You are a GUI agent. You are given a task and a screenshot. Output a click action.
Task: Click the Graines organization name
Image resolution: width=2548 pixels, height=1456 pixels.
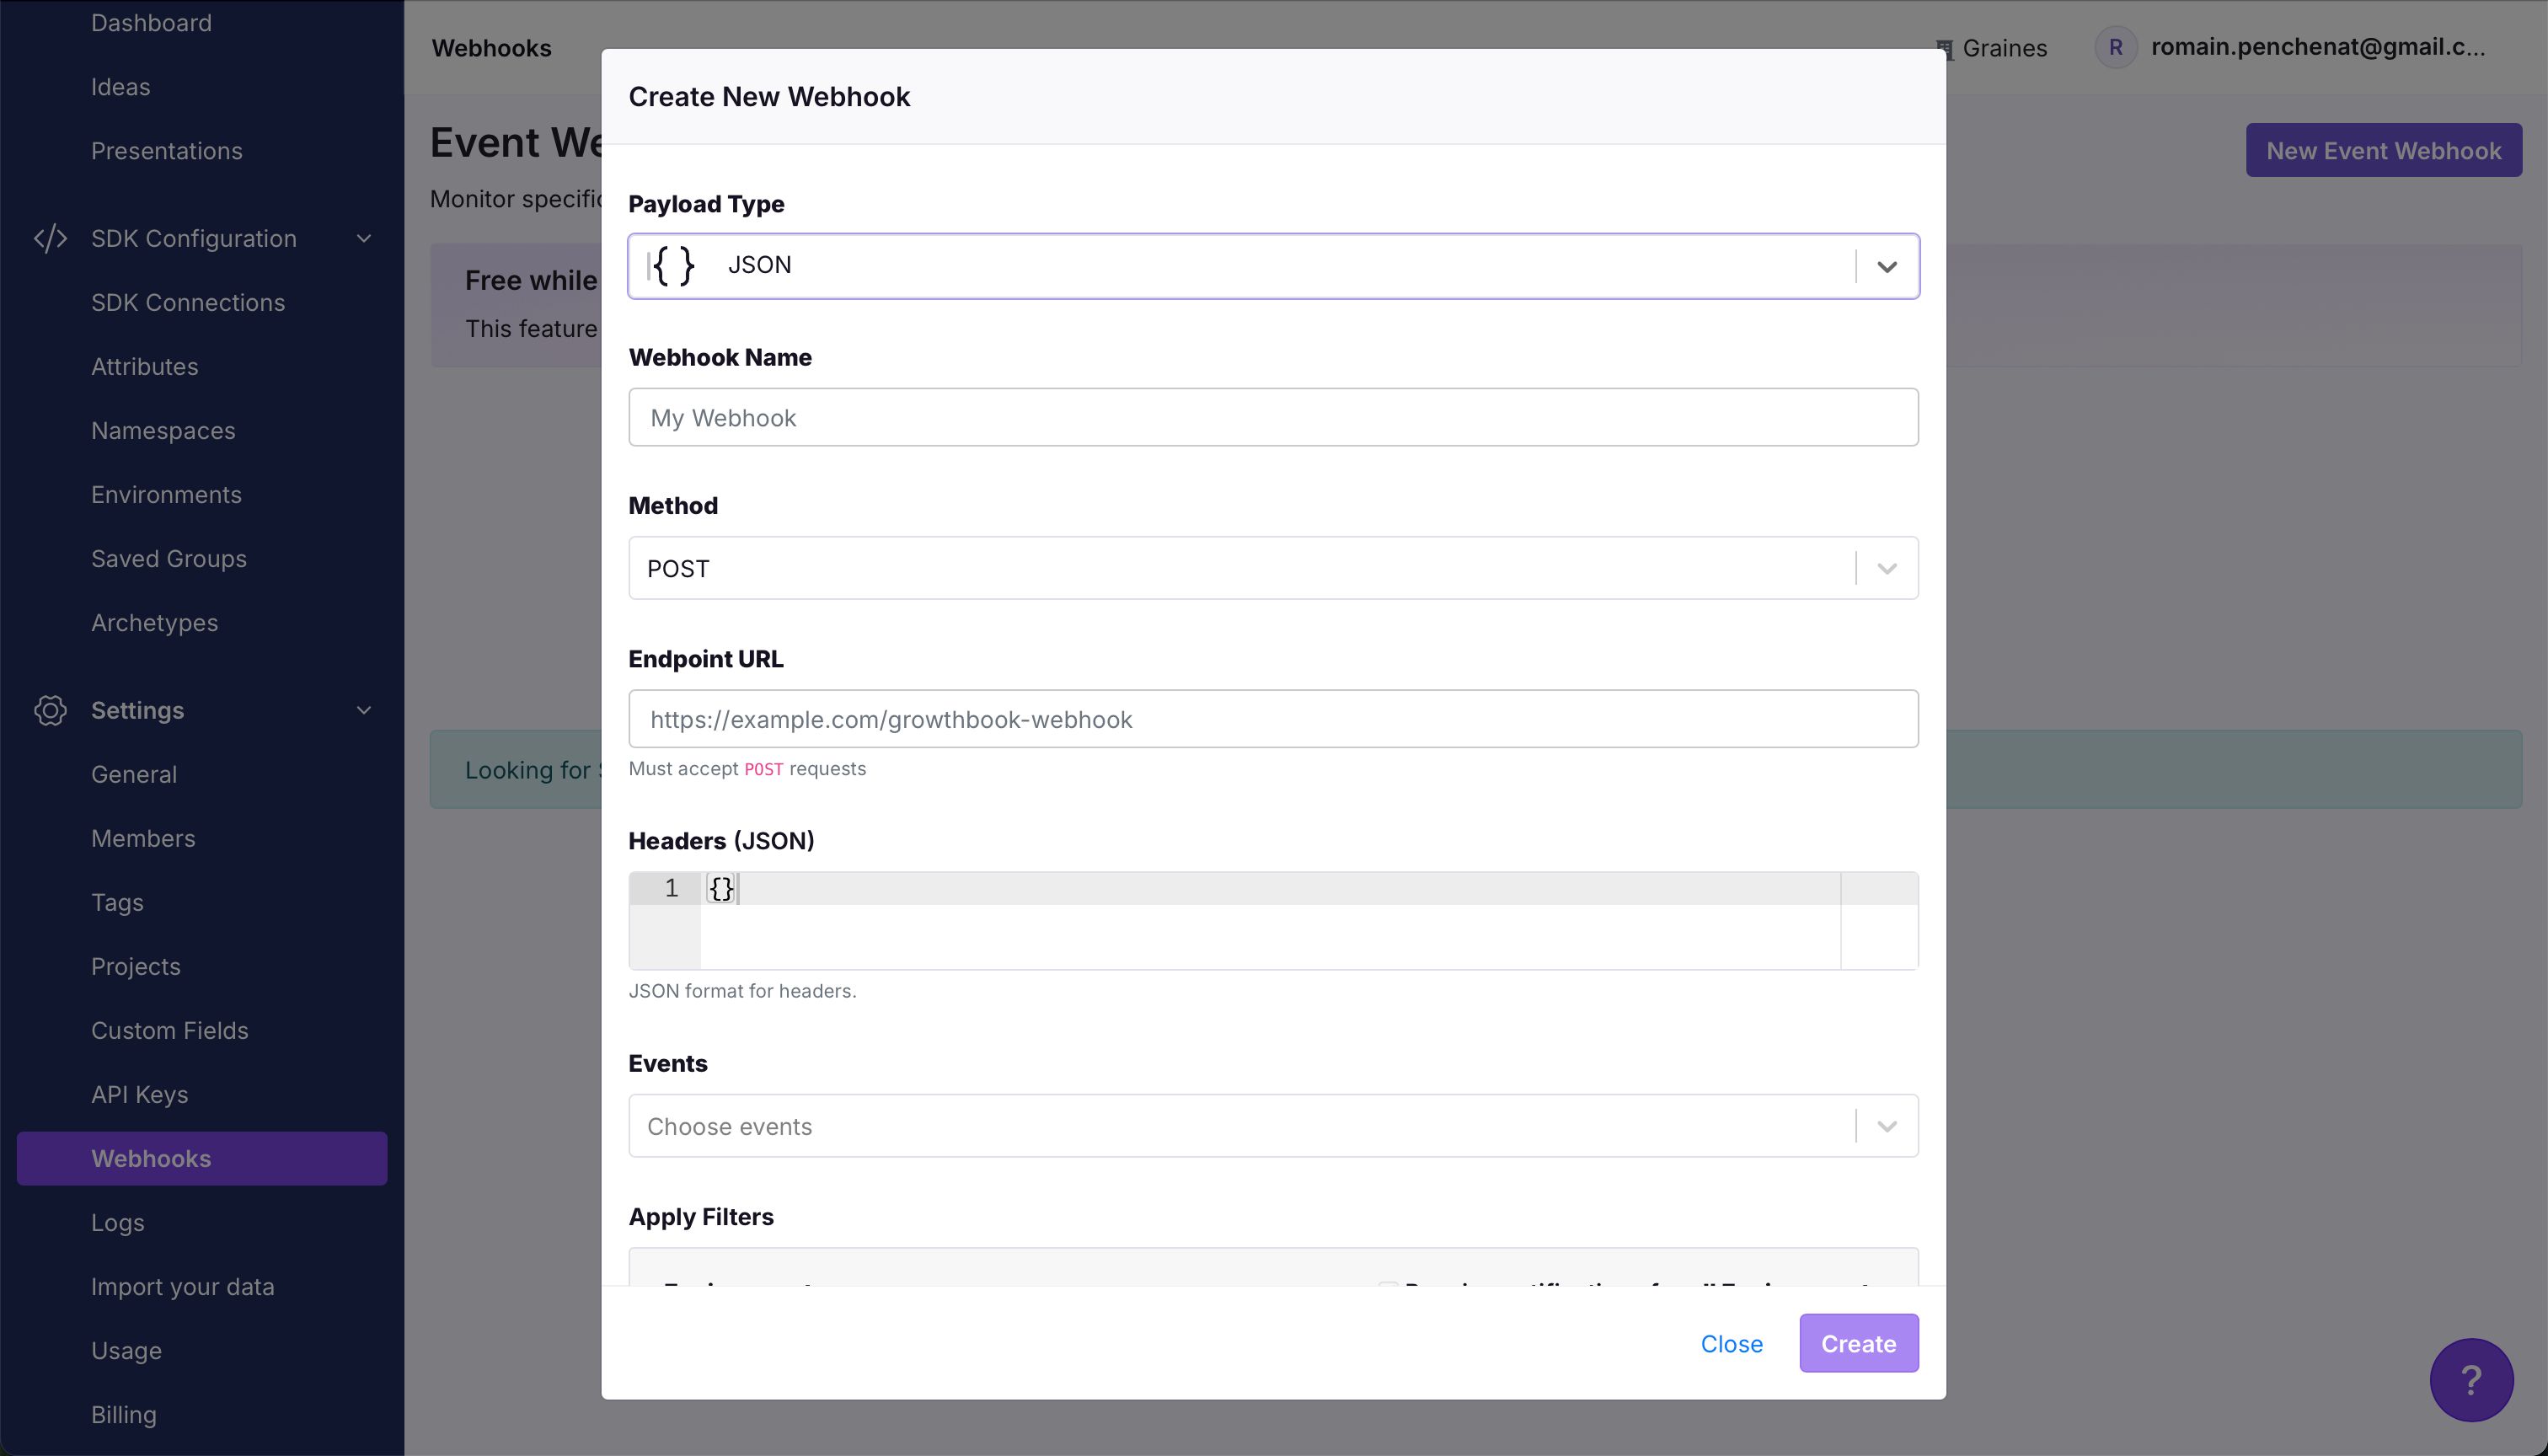pyautogui.click(x=2005, y=48)
